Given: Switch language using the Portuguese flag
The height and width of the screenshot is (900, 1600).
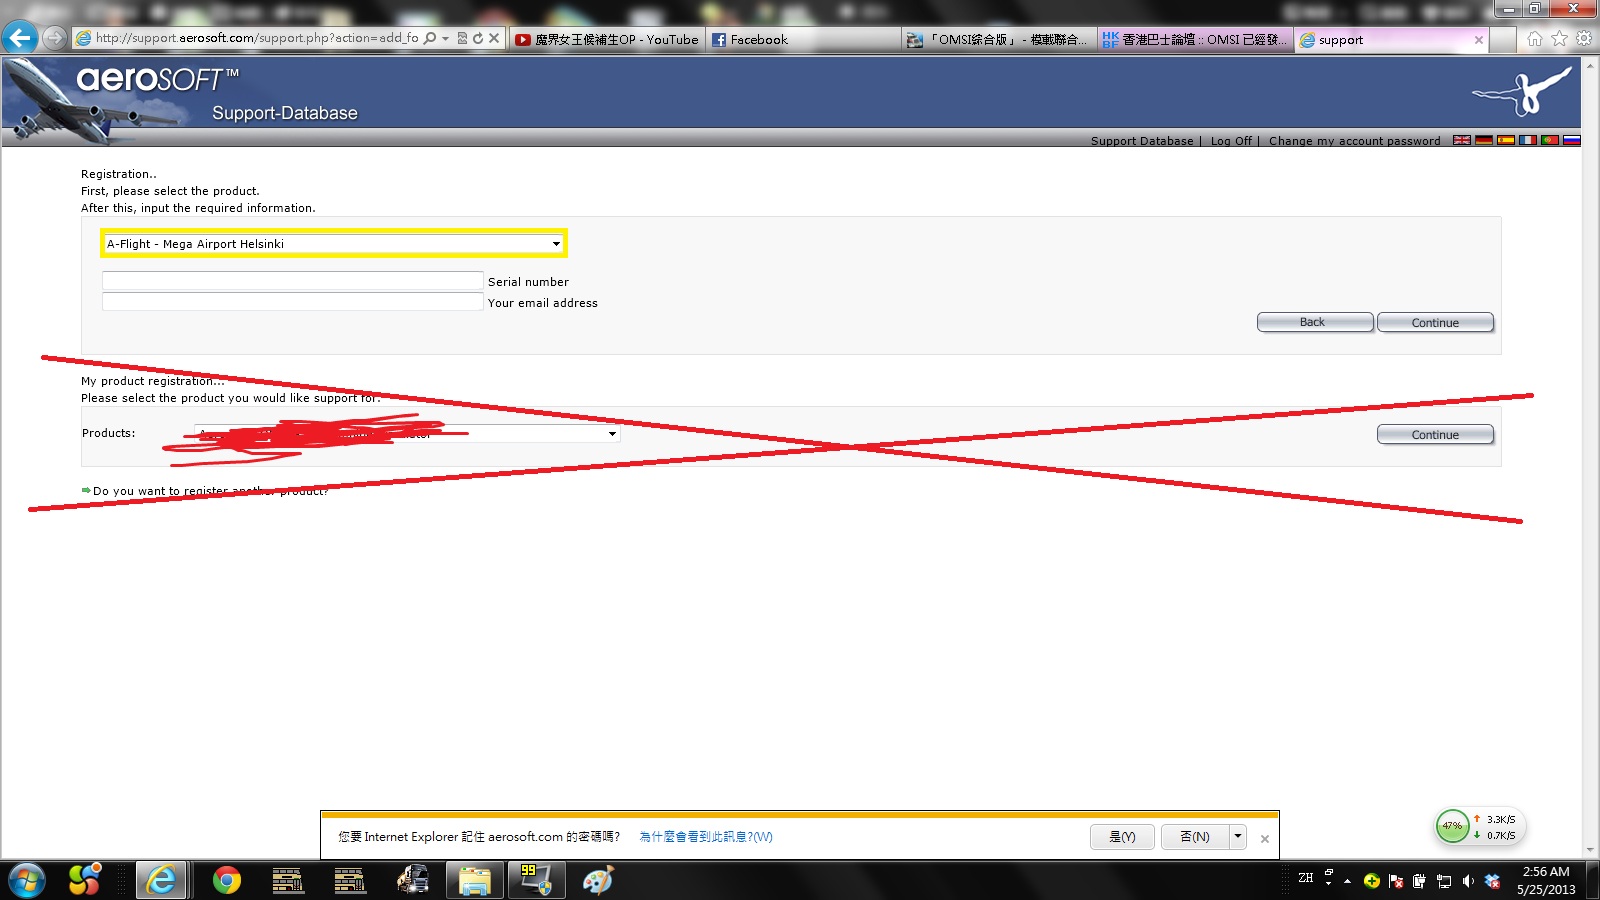Looking at the screenshot, I should 1550,140.
